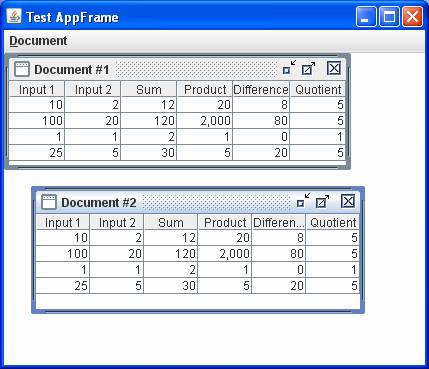Select Difference cell 80 in Document #1
The width and height of the screenshot is (429, 369).
[261, 121]
